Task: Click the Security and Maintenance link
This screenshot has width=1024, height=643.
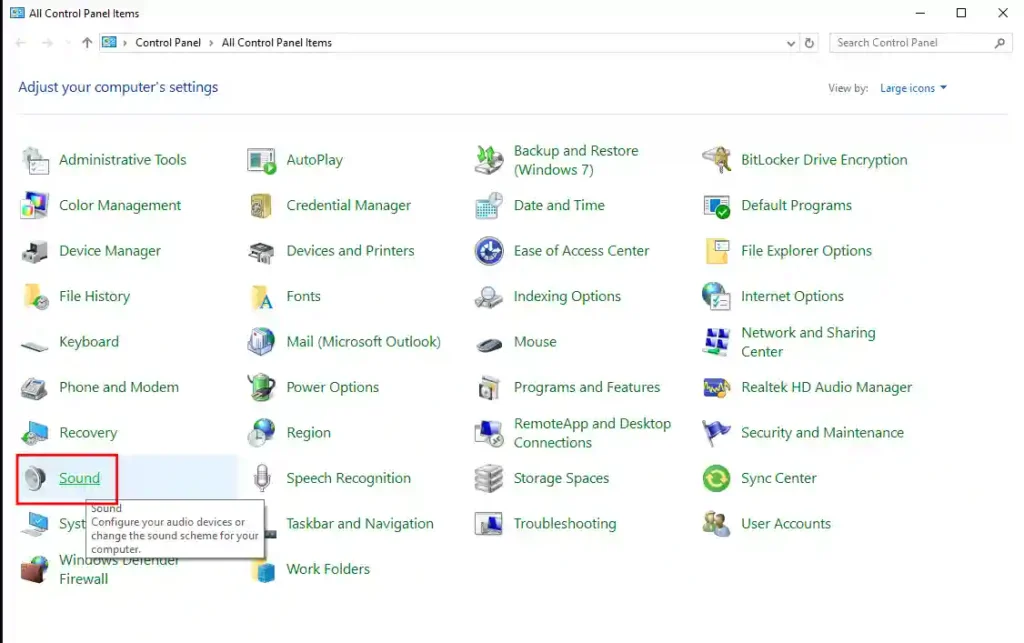Action: click(822, 433)
